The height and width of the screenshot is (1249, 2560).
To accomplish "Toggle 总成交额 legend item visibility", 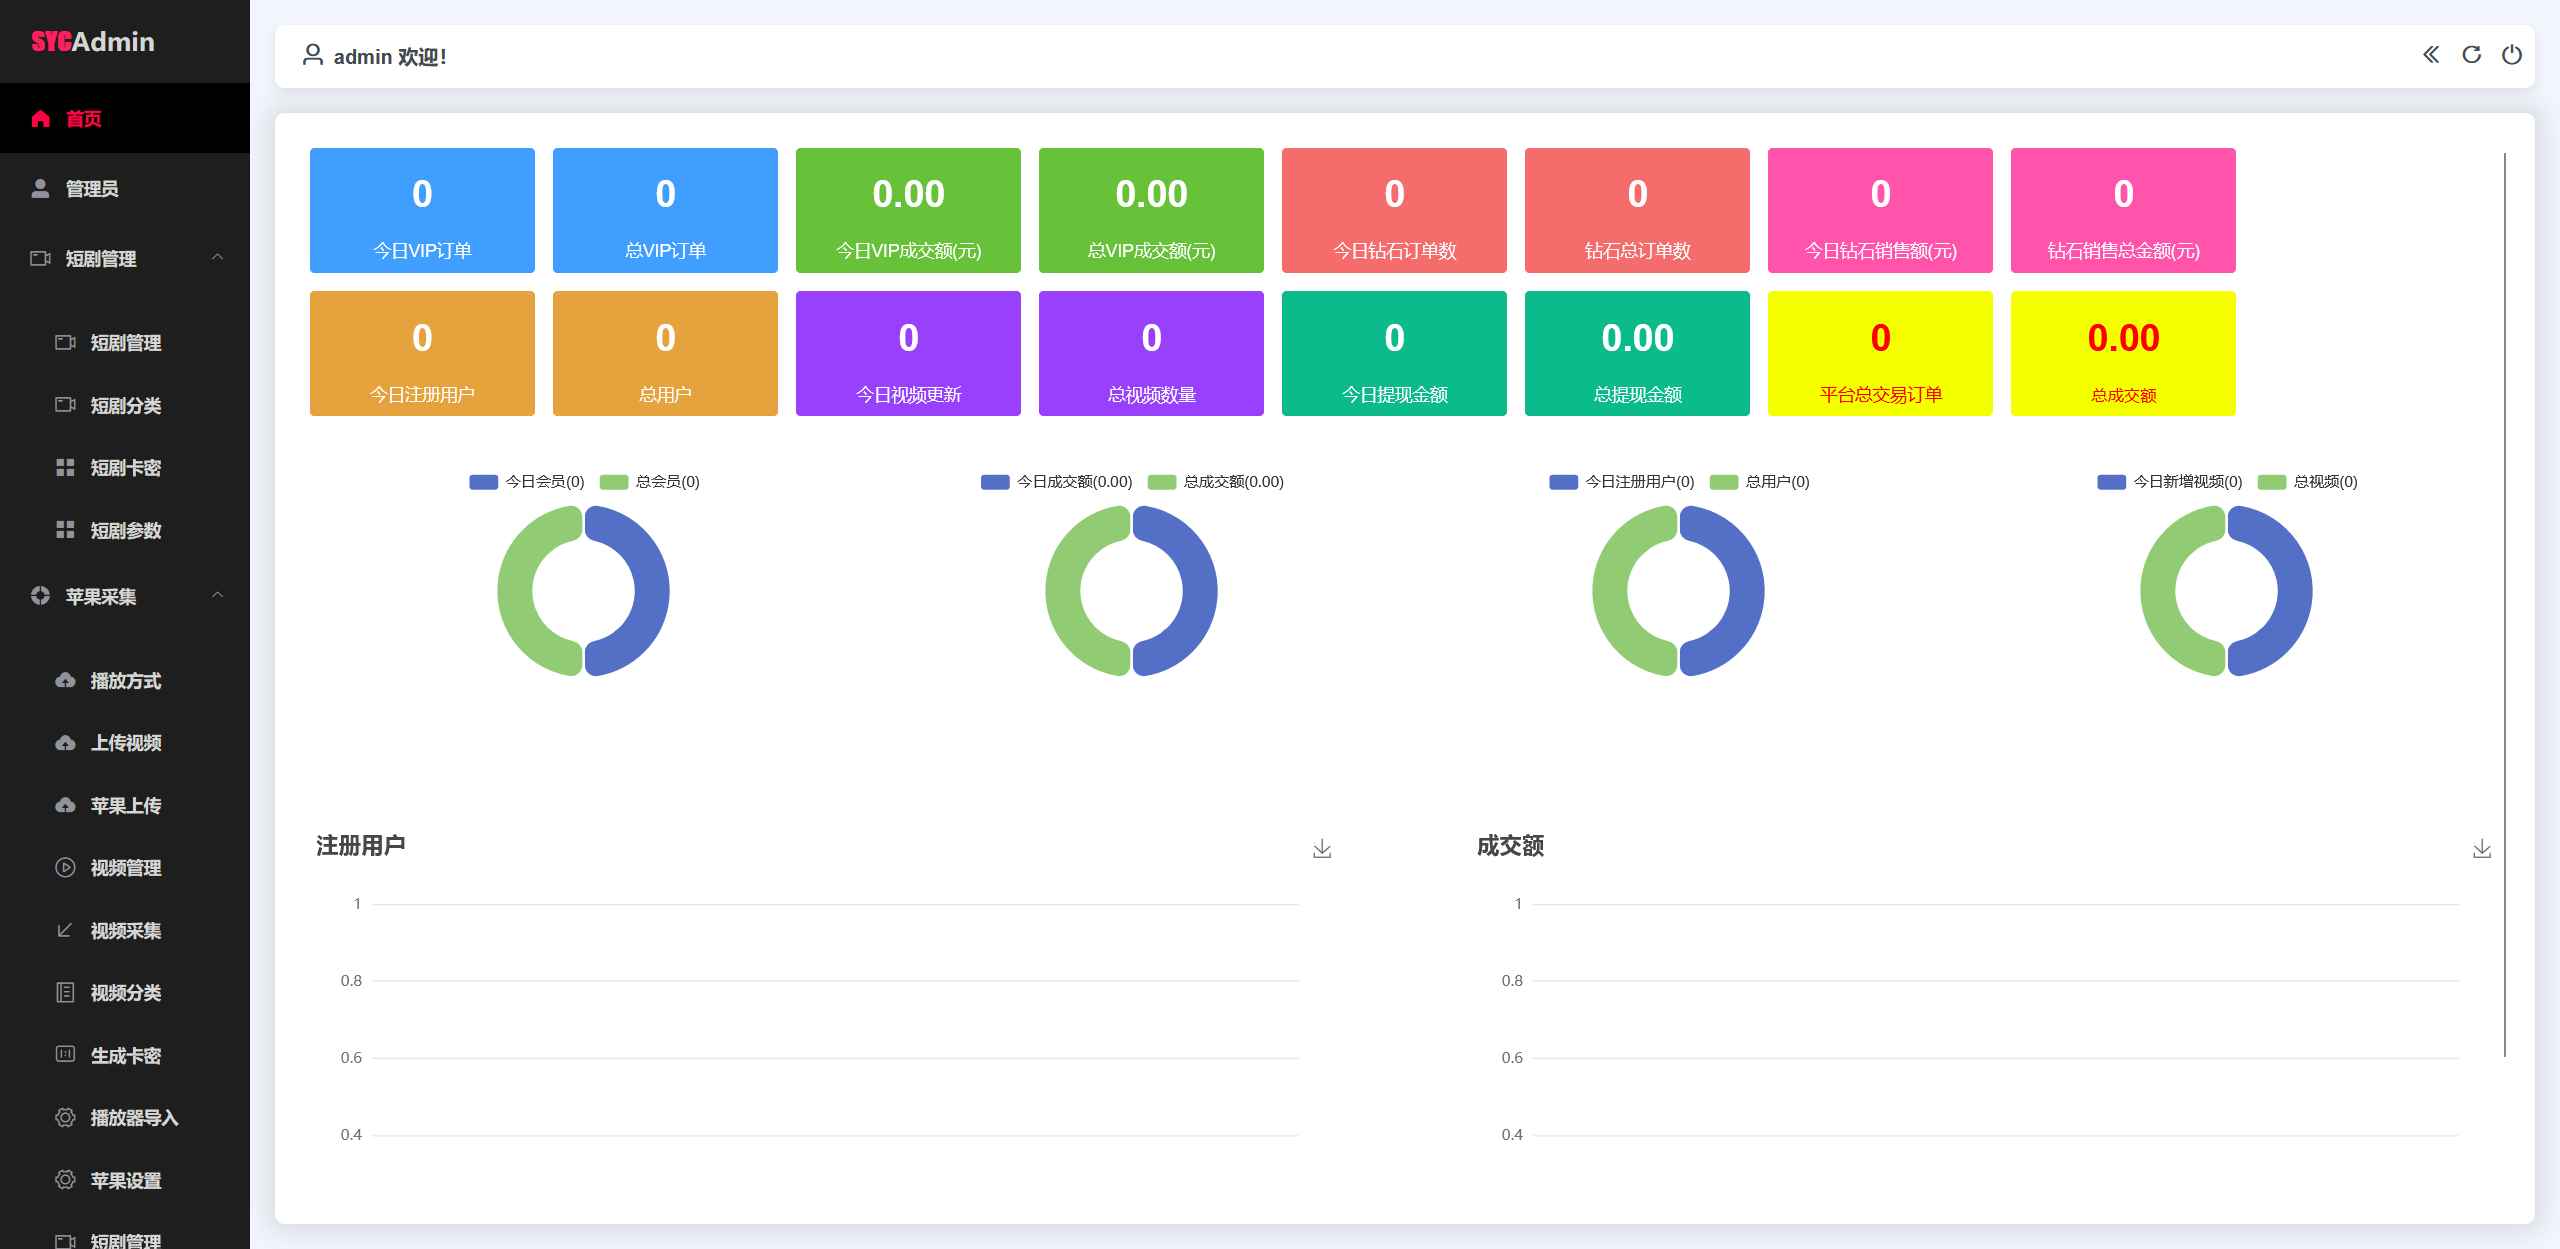I will pyautogui.click(x=1216, y=482).
